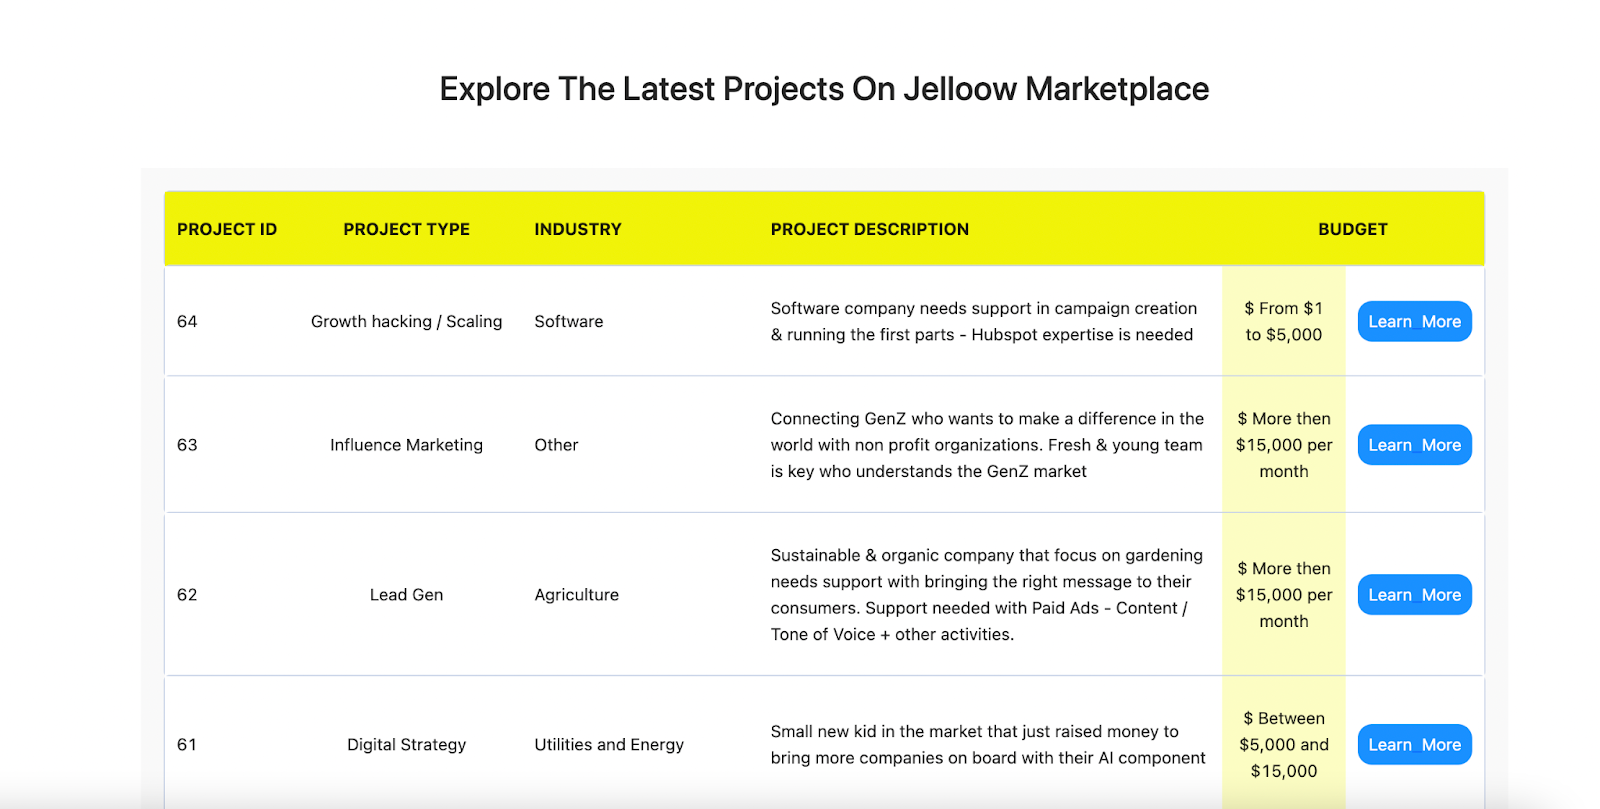Click the PROJECT DESCRIPTION column header
The width and height of the screenshot is (1600, 809).
pyautogui.click(x=869, y=229)
